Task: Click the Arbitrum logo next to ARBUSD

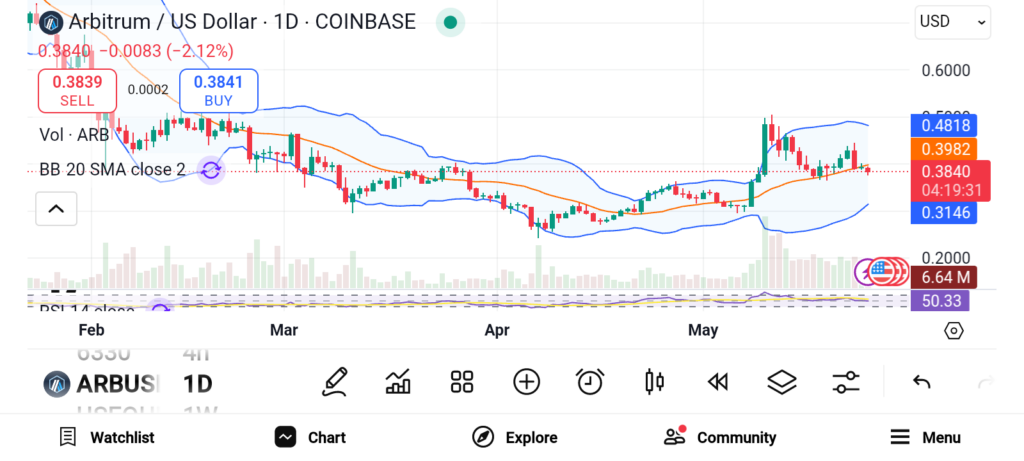Action: 57,384
